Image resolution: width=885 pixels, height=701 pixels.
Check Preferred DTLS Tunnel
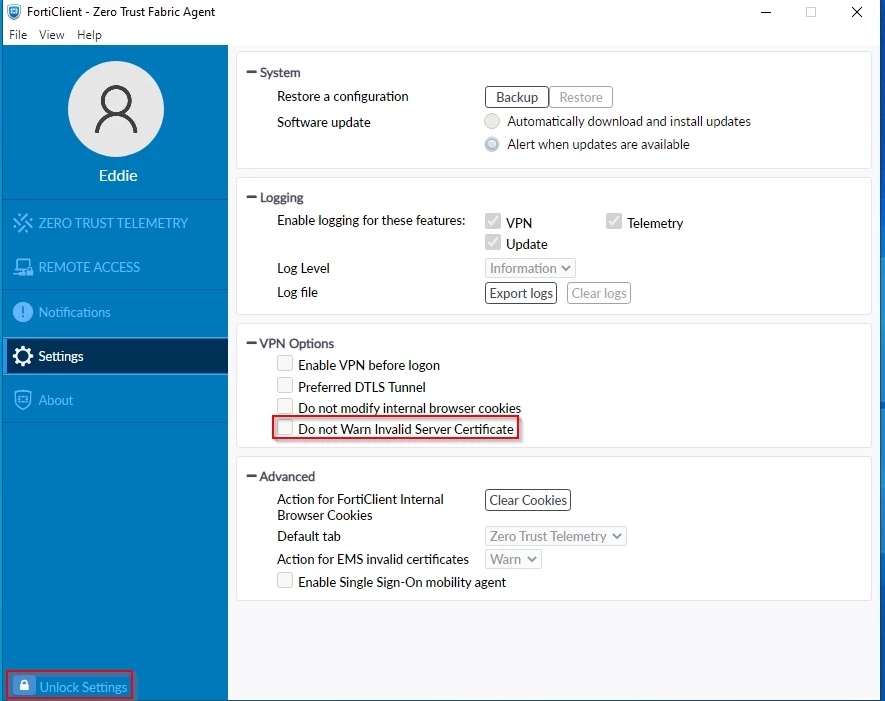285,385
